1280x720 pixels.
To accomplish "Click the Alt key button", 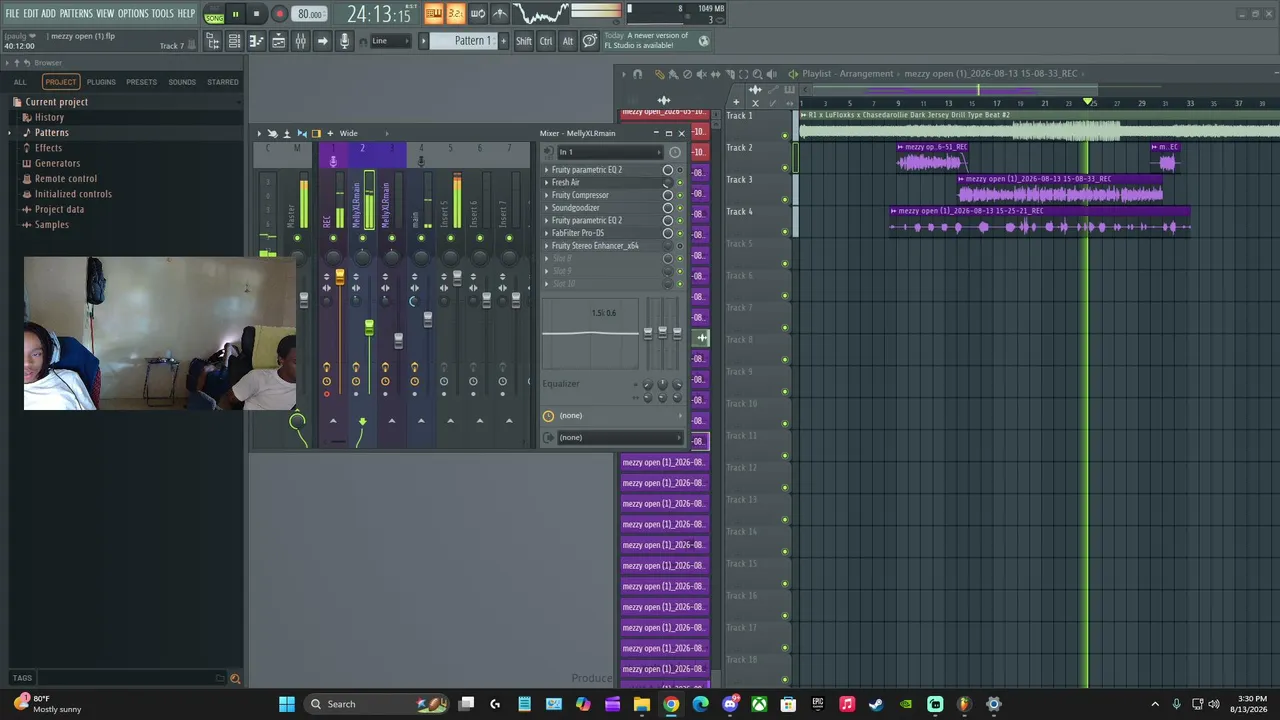I will (568, 41).
